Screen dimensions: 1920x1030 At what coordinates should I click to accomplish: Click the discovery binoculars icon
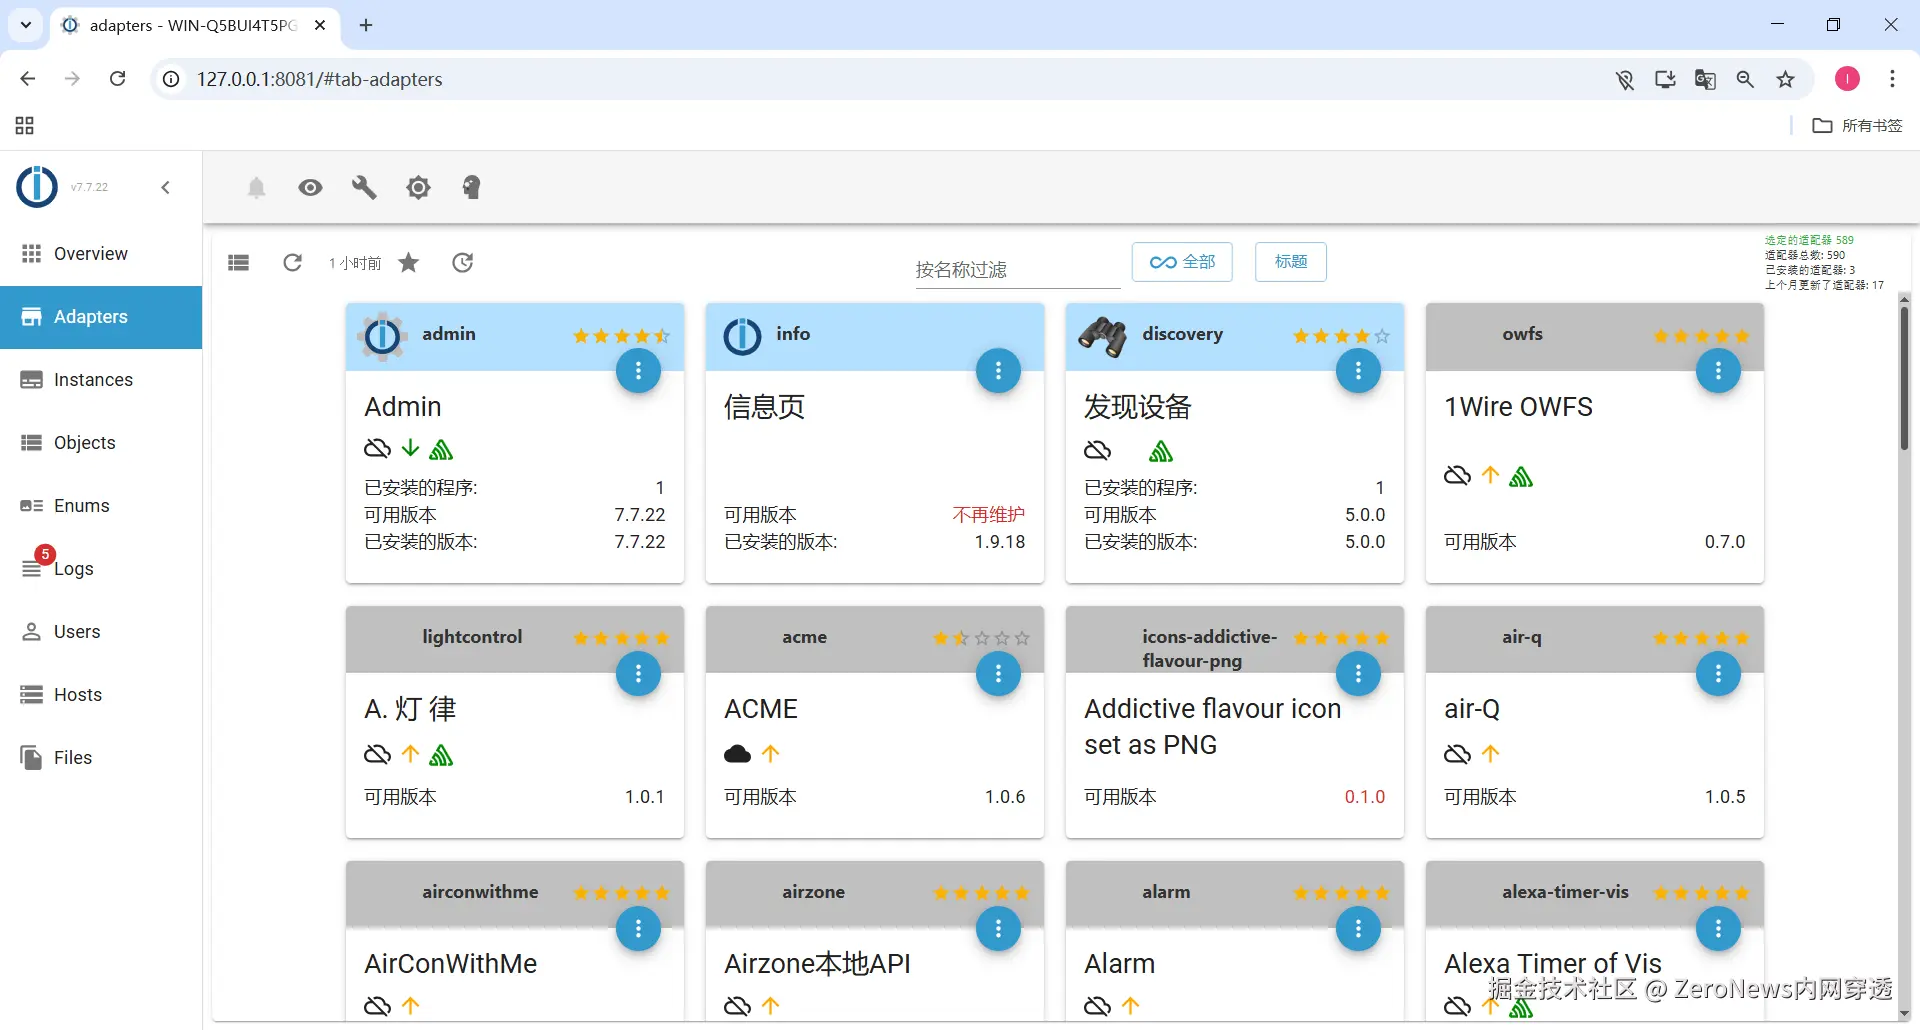click(1102, 337)
